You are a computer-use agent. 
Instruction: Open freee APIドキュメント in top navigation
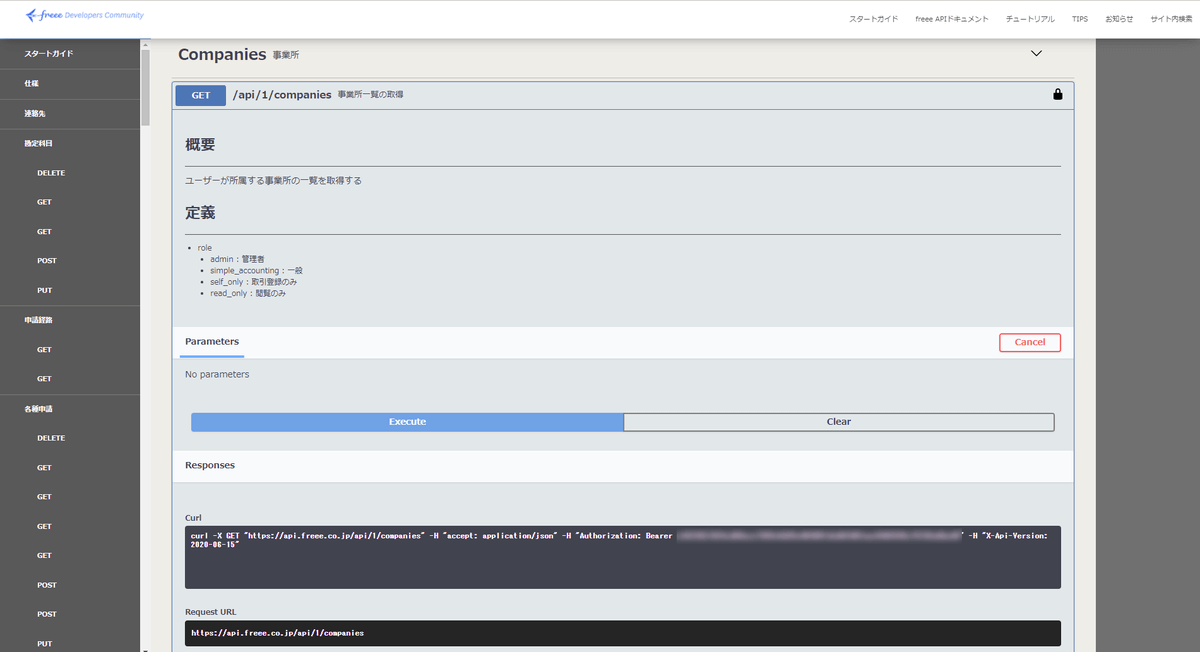[952, 19]
